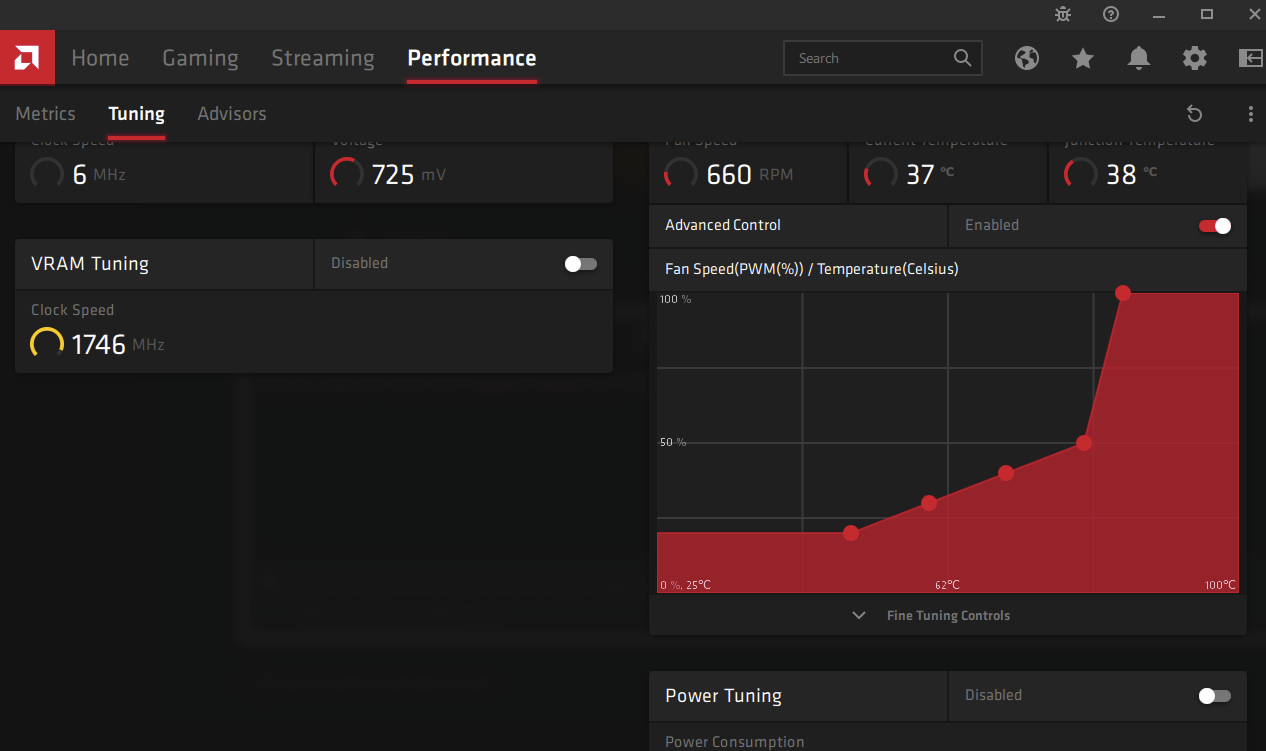Viewport: 1266px width, 751px height.
Task: Go to the Gaming tab
Action: (x=200, y=58)
